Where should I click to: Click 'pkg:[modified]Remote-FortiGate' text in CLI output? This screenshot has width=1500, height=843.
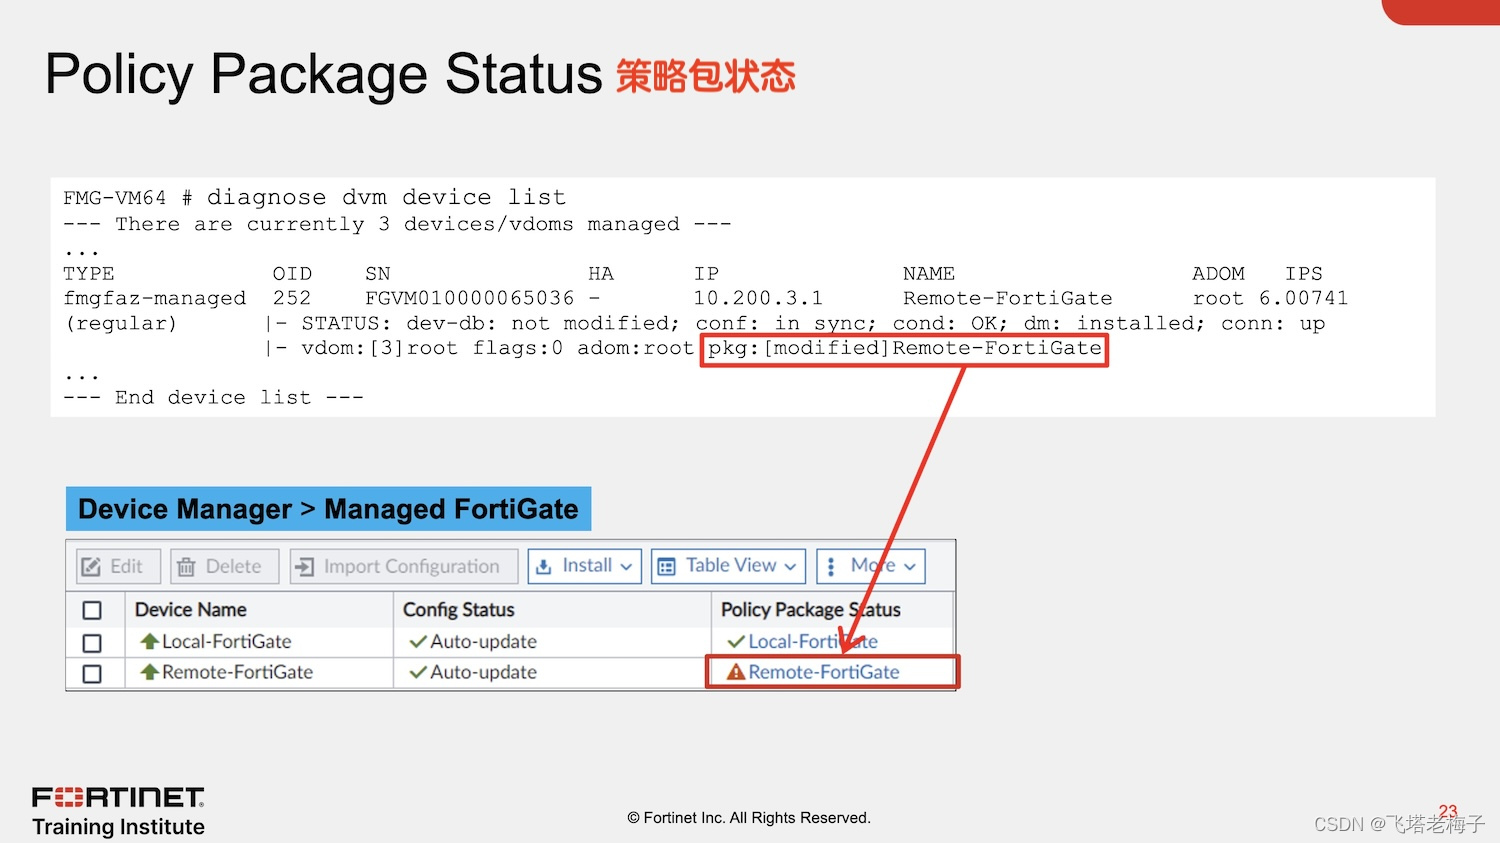pyautogui.click(x=904, y=348)
